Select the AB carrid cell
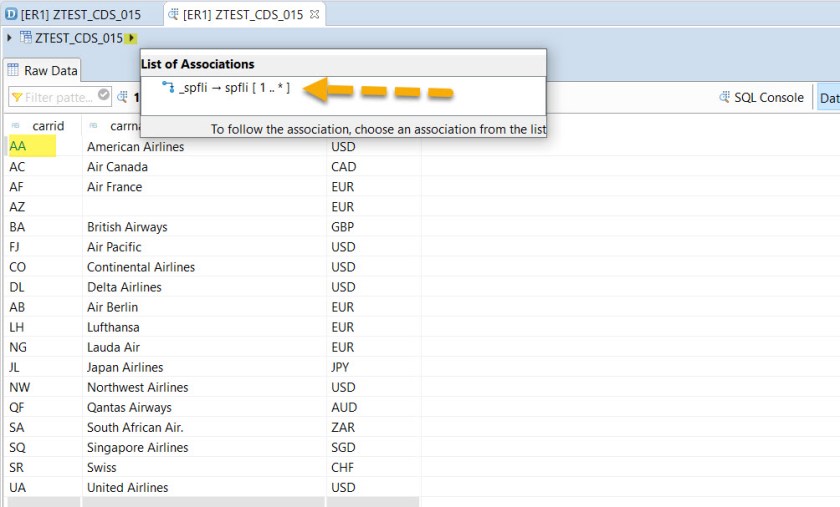 [43, 307]
